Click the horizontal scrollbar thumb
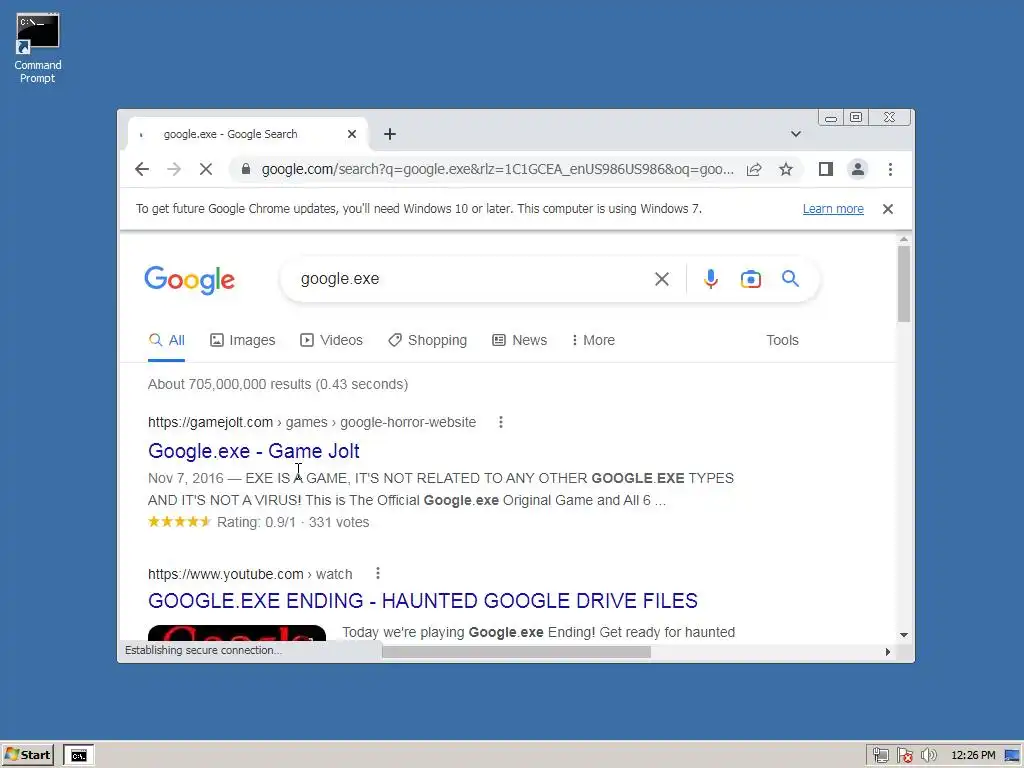This screenshot has height=768, width=1024. click(516, 652)
